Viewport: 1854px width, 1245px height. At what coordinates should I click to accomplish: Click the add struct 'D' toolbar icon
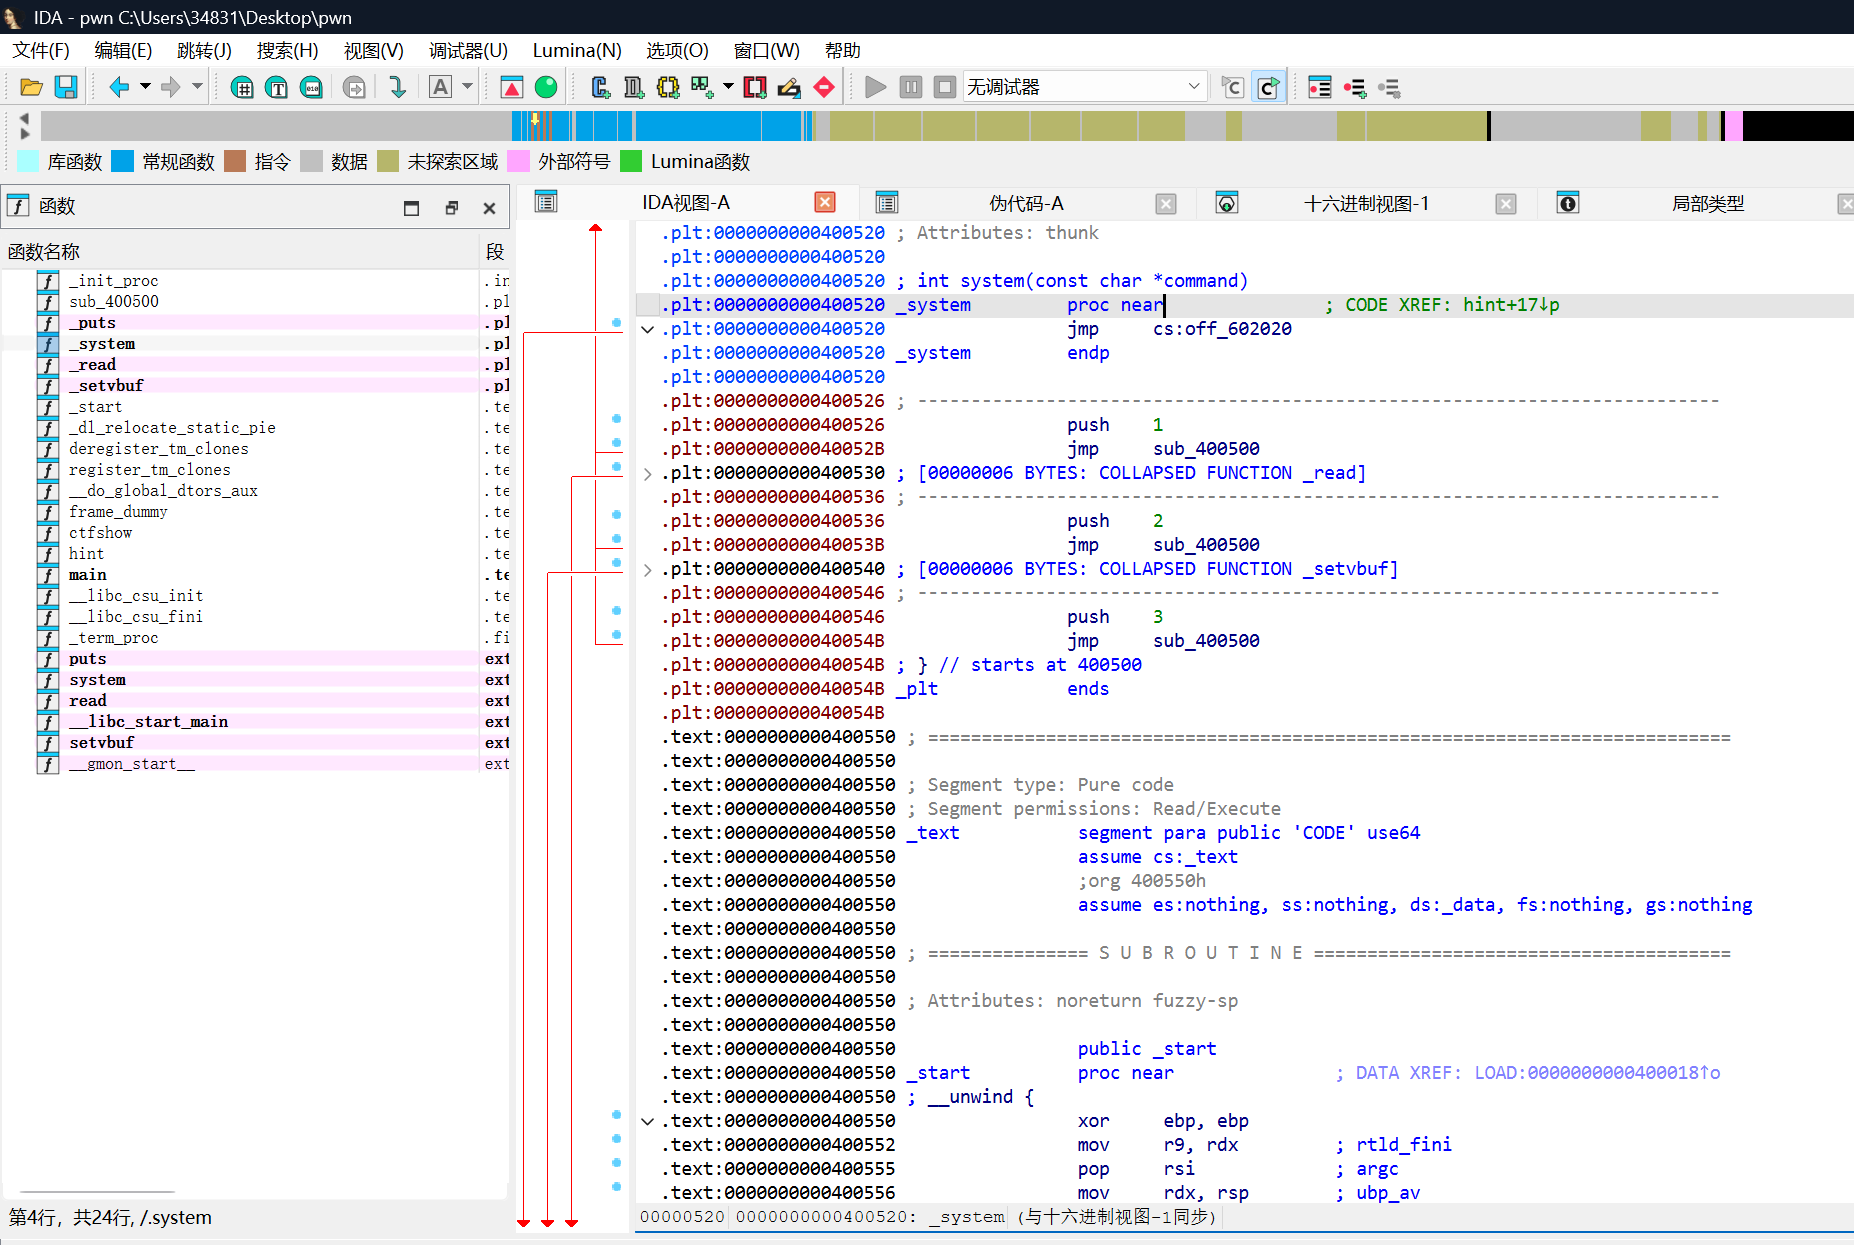pos(634,88)
